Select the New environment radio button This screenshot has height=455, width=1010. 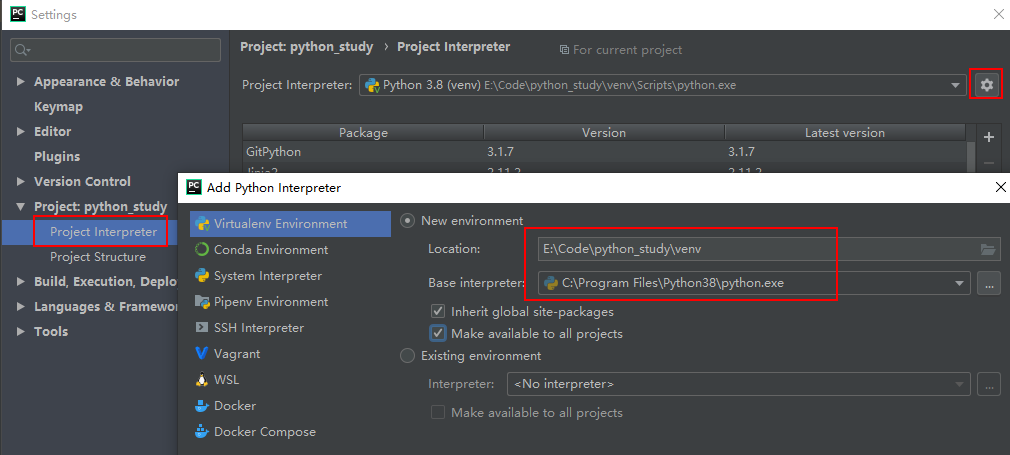pos(407,220)
